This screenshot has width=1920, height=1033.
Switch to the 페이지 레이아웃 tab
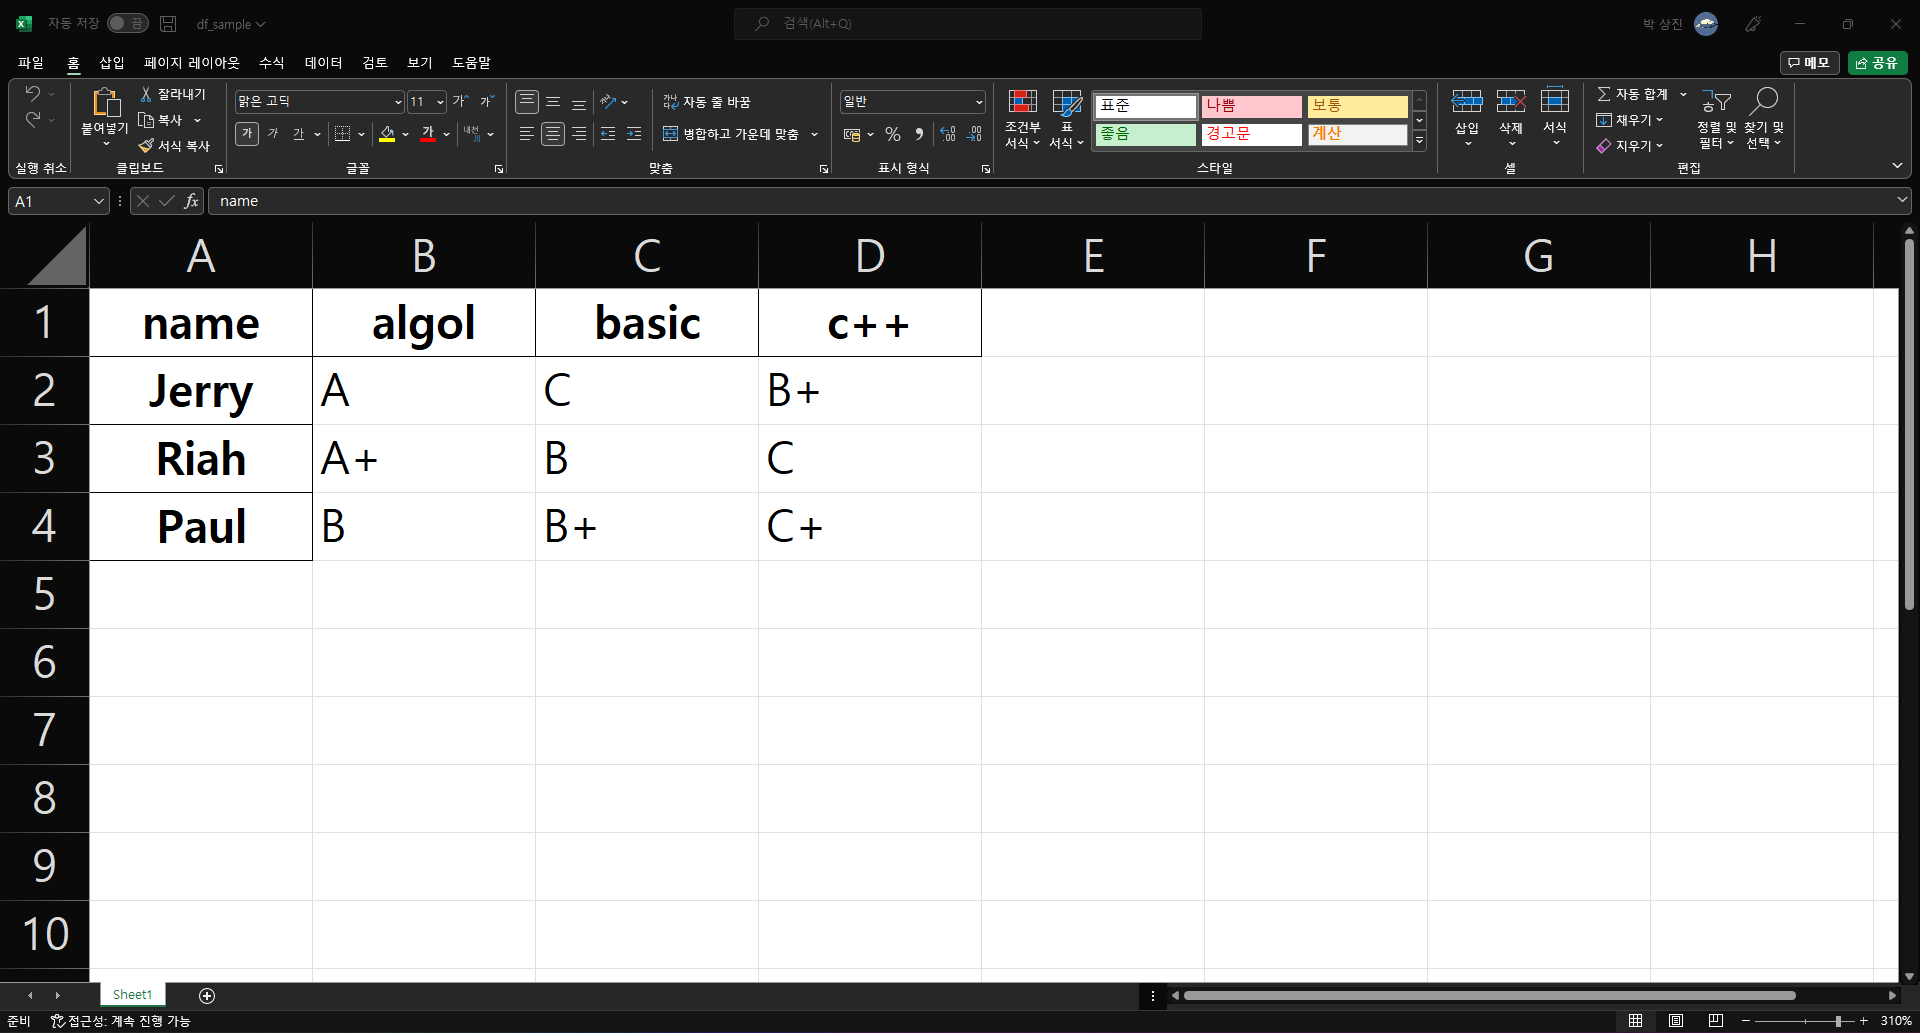tap(192, 62)
